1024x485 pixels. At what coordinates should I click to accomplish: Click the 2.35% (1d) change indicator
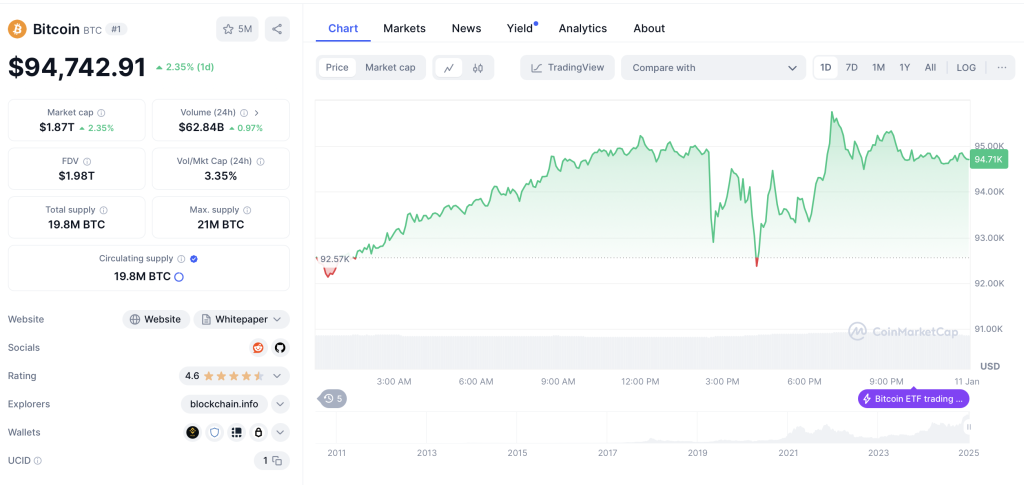(185, 67)
